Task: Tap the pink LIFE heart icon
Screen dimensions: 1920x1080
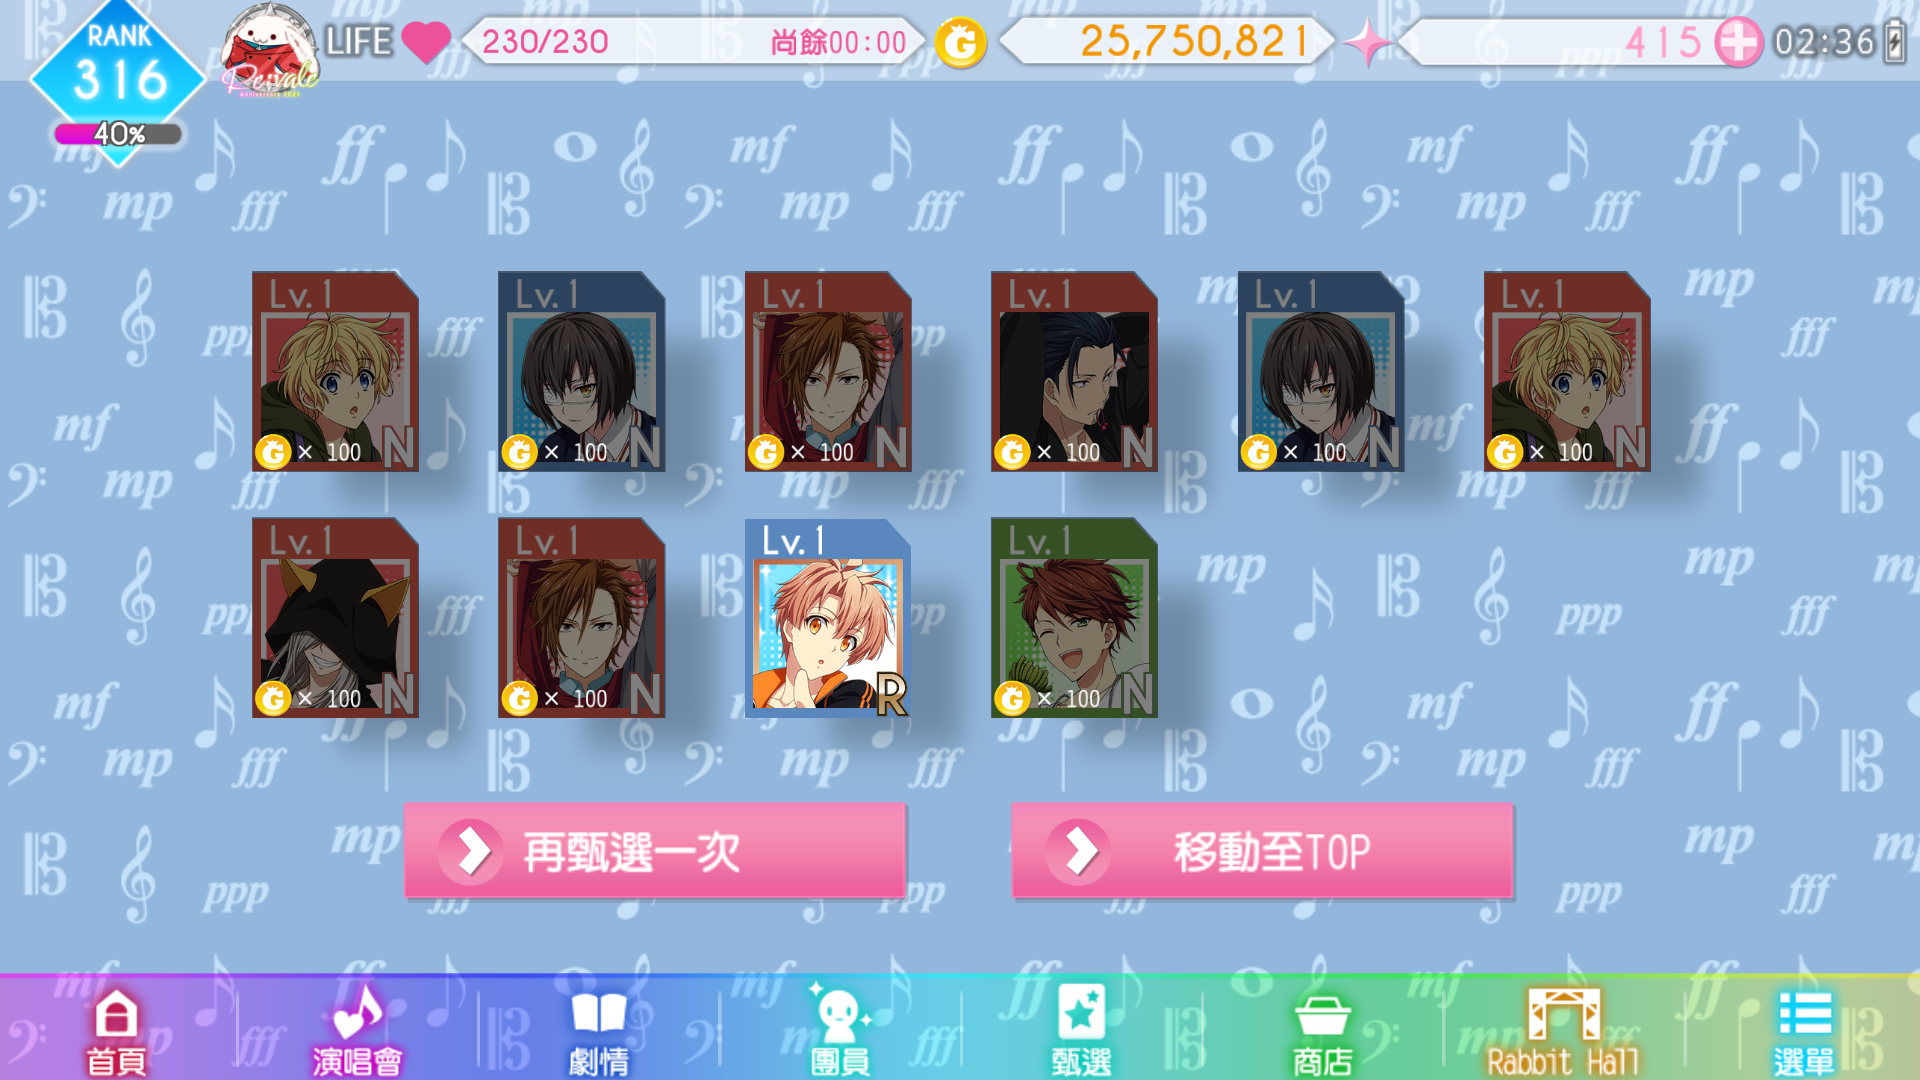Action: [x=426, y=42]
